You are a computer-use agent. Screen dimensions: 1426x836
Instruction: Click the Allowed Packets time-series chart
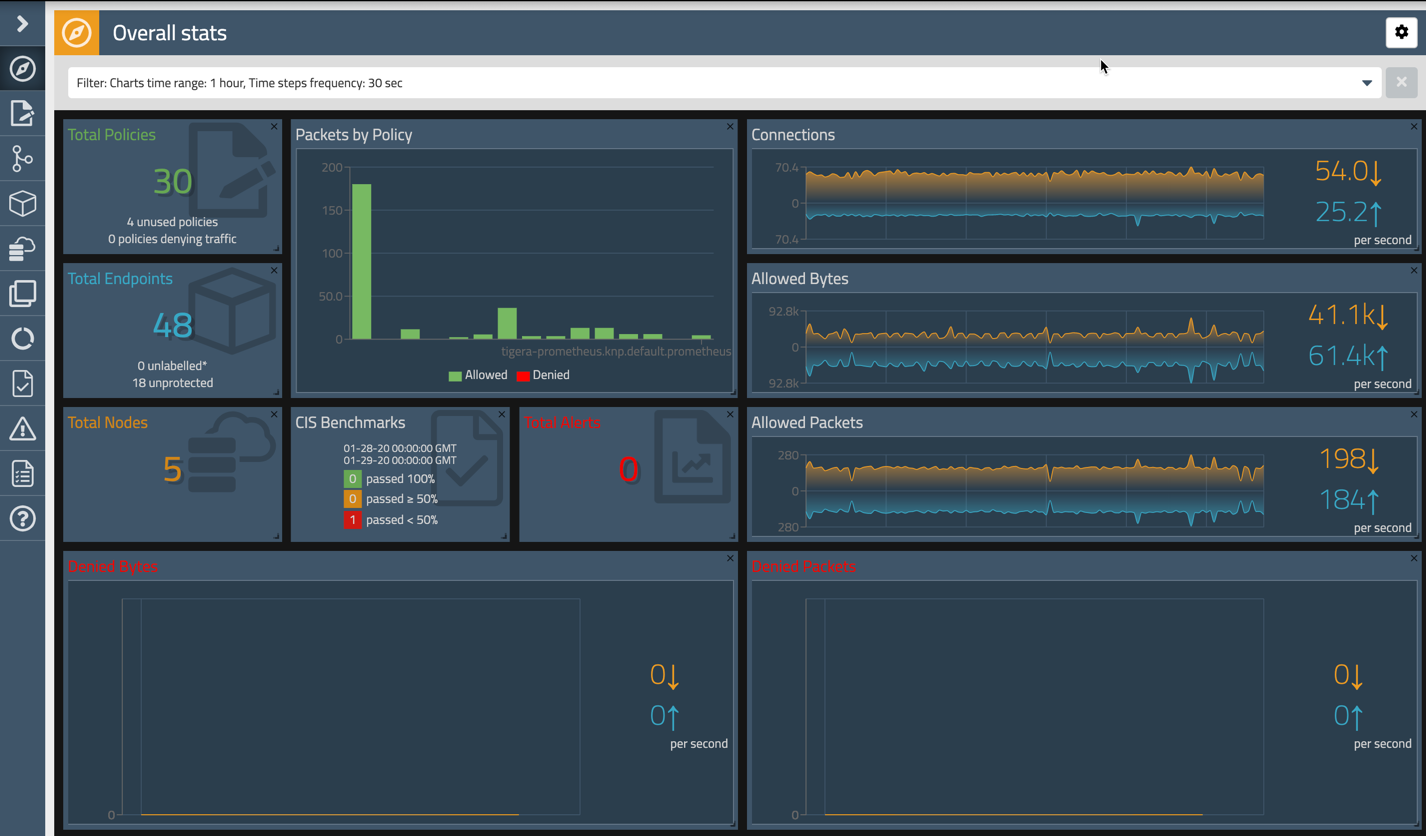coord(1034,491)
